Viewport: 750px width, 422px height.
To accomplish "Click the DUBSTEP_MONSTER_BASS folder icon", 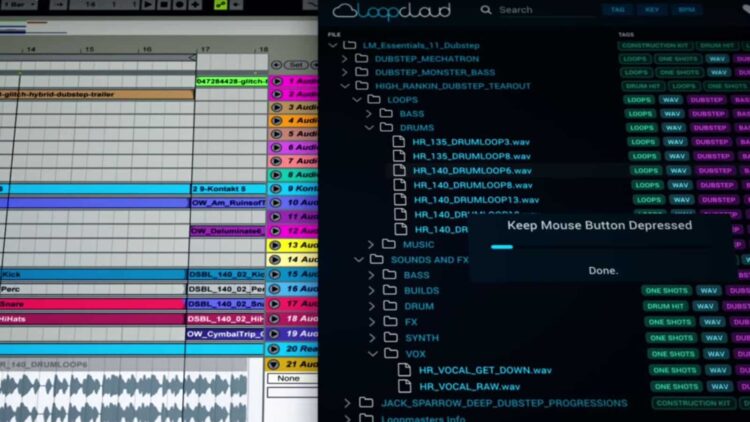I will [362, 72].
